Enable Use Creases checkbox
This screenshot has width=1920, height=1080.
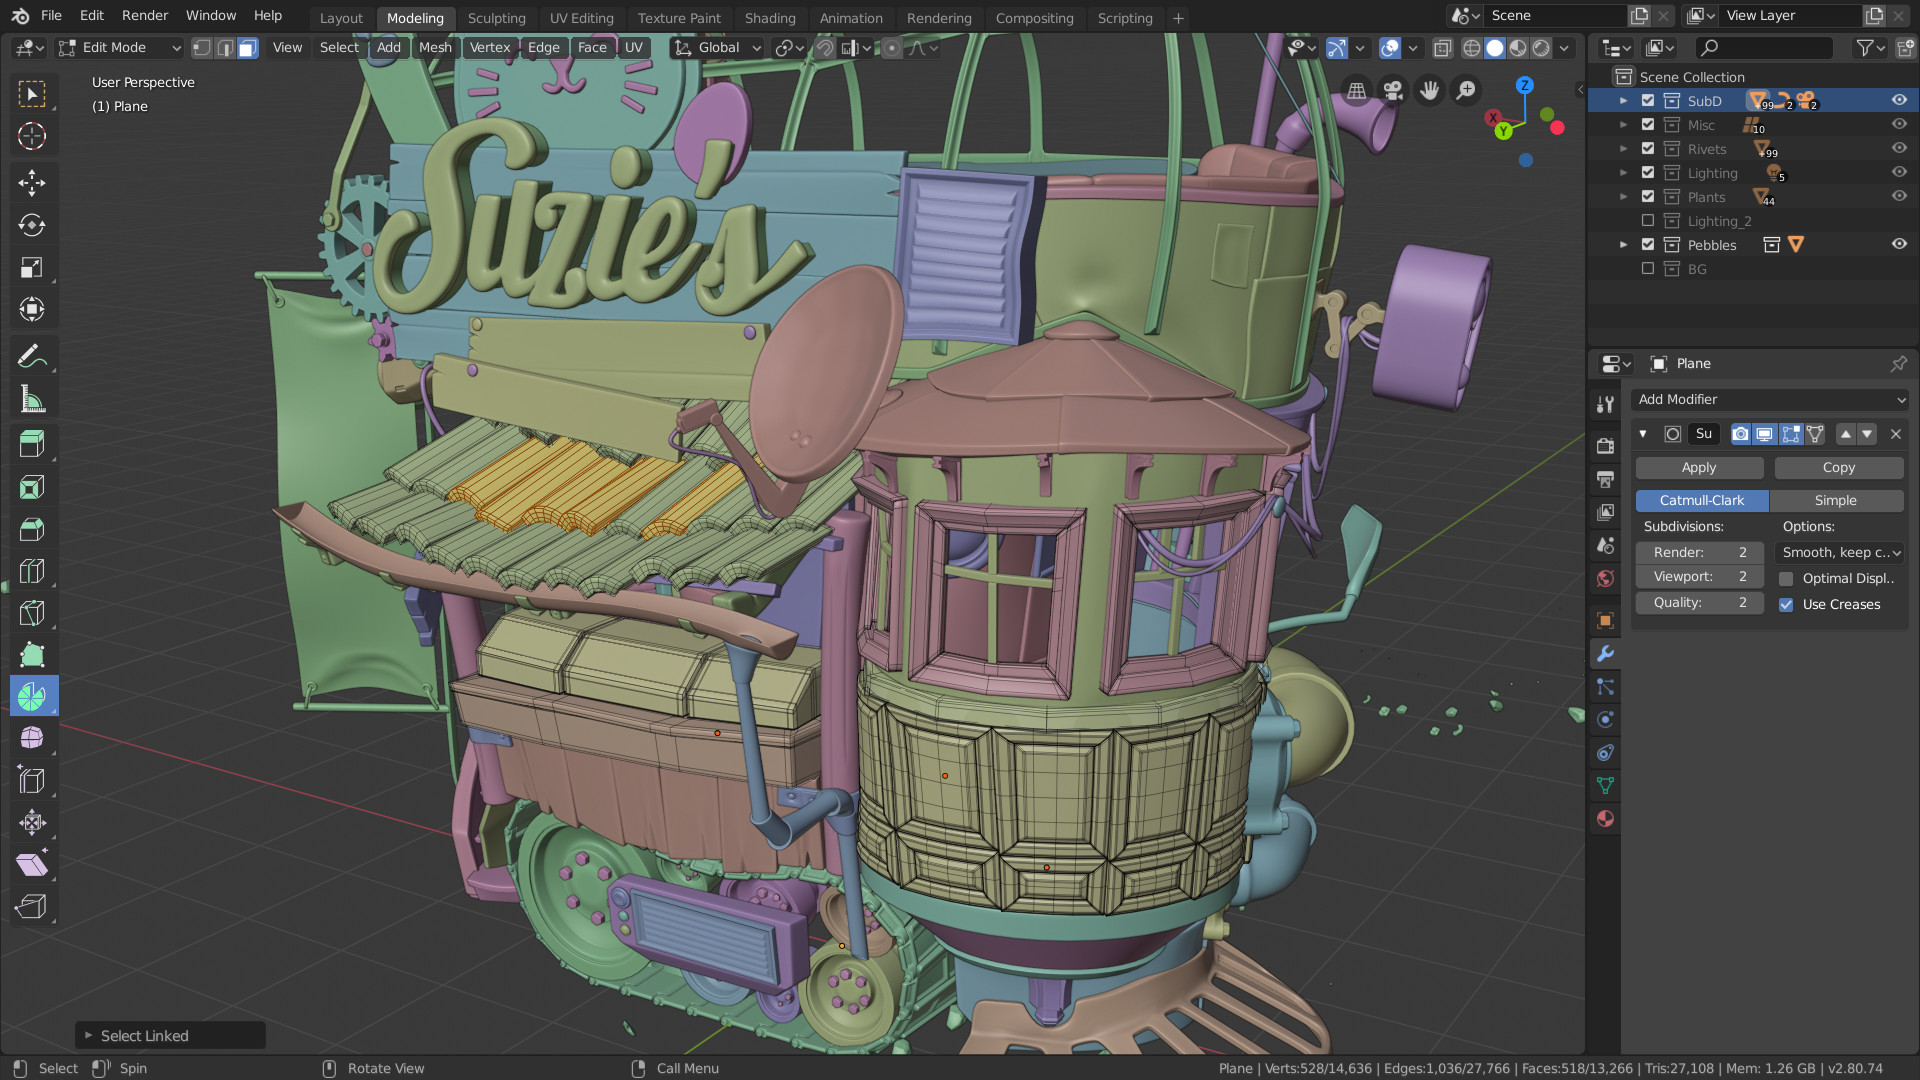(x=1787, y=604)
